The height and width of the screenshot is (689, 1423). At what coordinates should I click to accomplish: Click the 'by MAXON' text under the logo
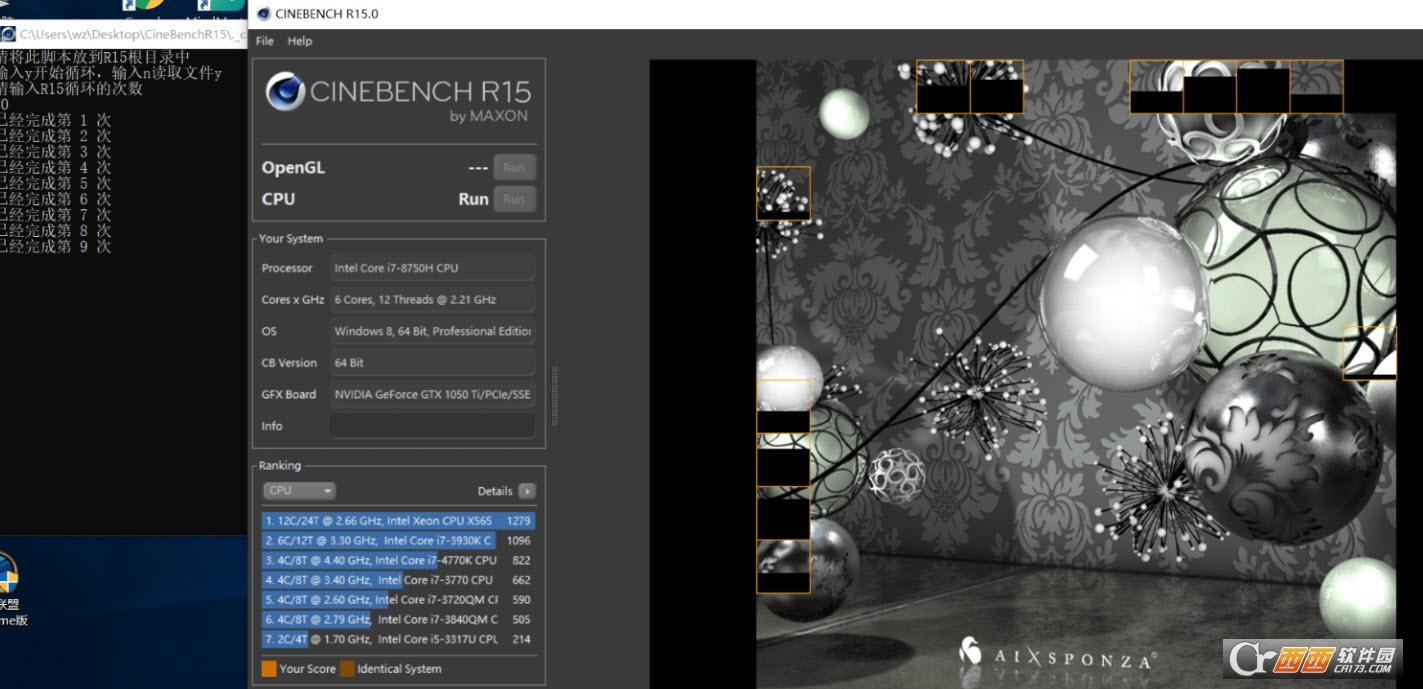coord(489,116)
